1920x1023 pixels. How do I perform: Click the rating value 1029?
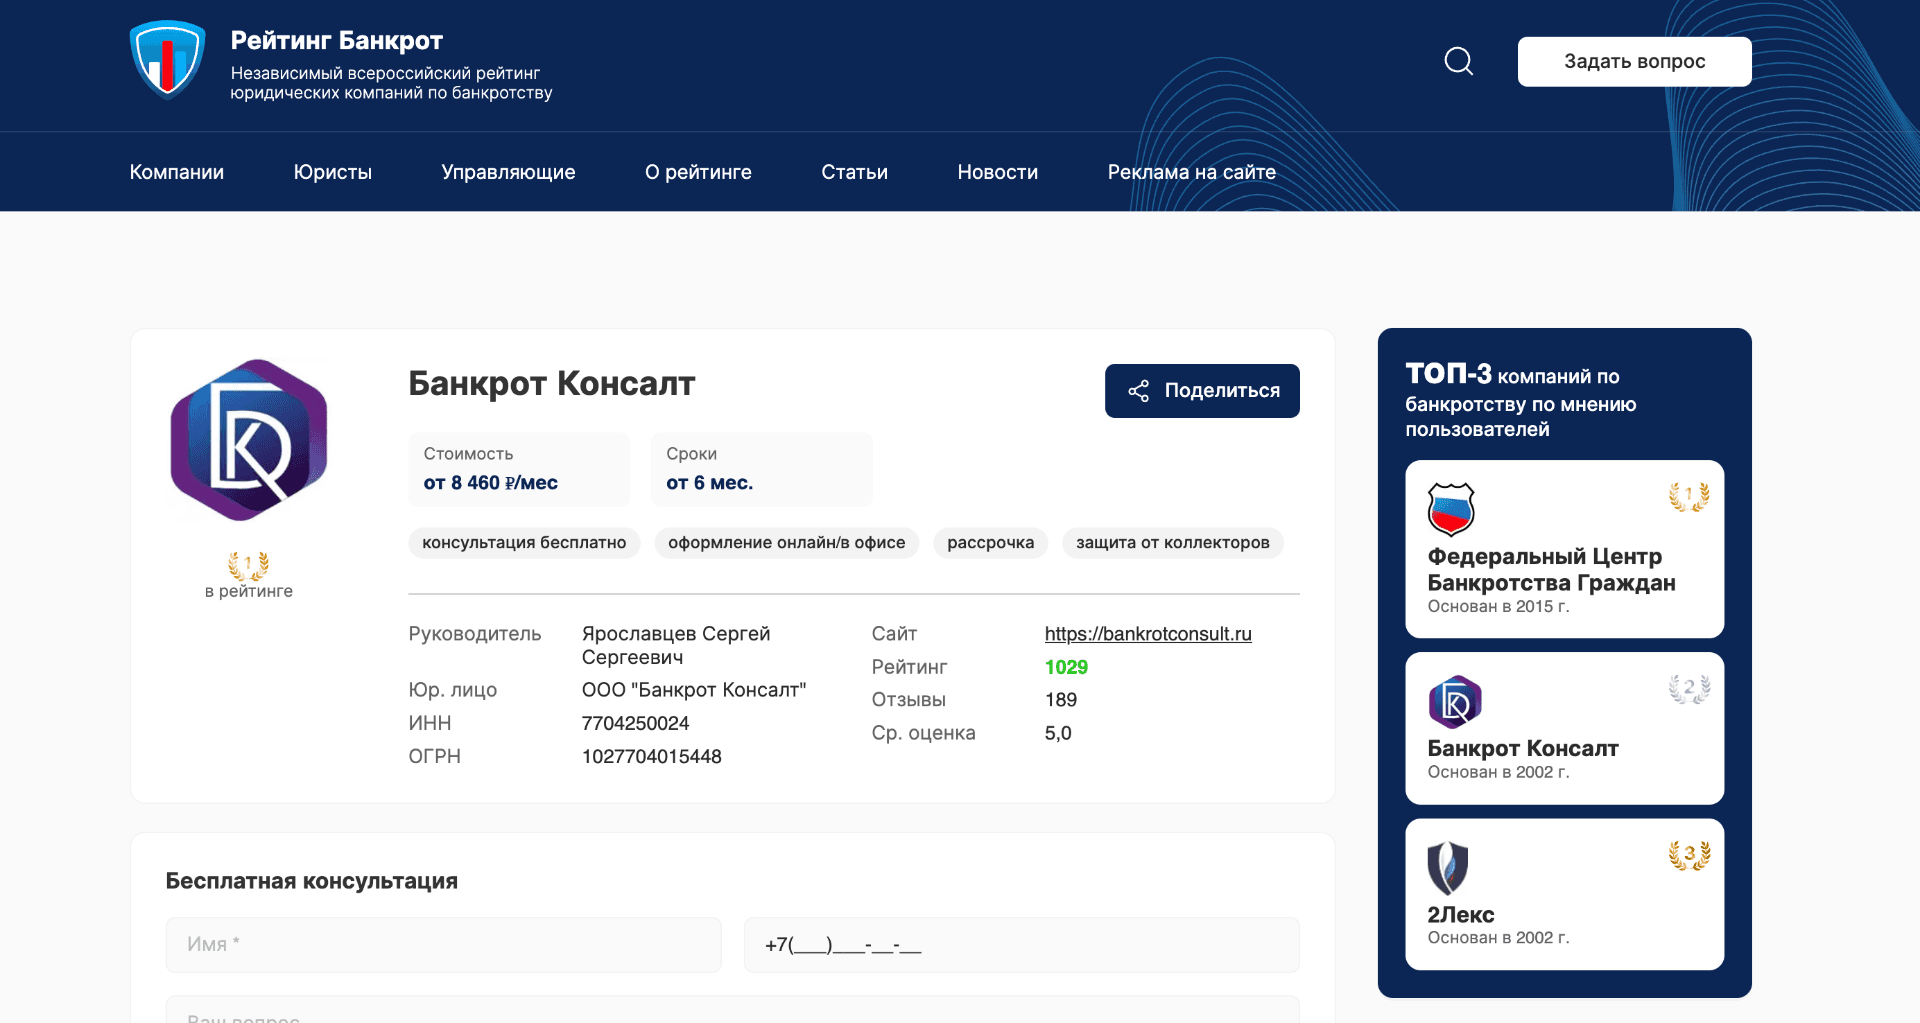pyautogui.click(x=1066, y=667)
